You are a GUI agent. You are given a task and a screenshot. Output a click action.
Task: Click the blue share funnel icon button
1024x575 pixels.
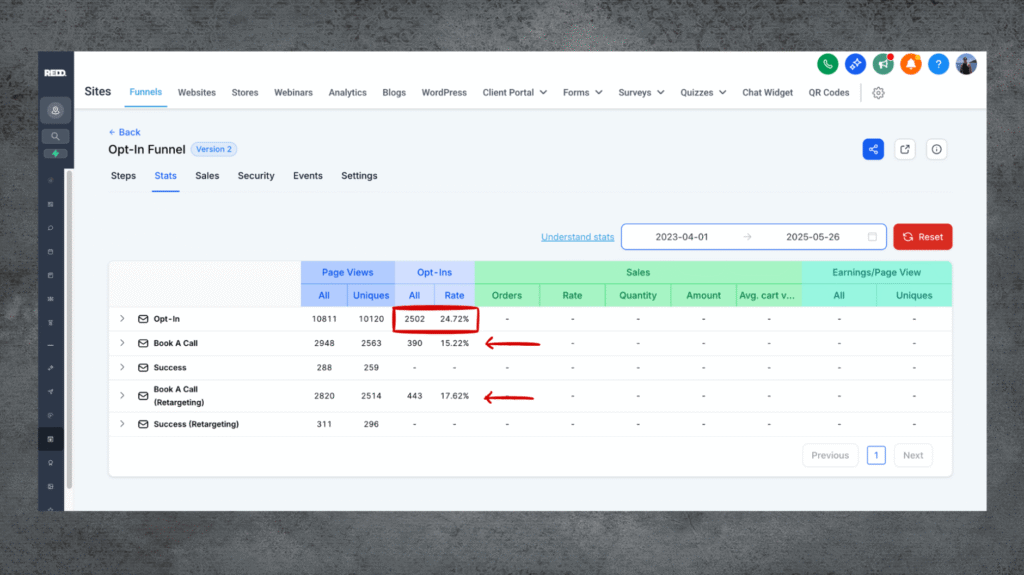pyautogui.click(x=873, y=149)
